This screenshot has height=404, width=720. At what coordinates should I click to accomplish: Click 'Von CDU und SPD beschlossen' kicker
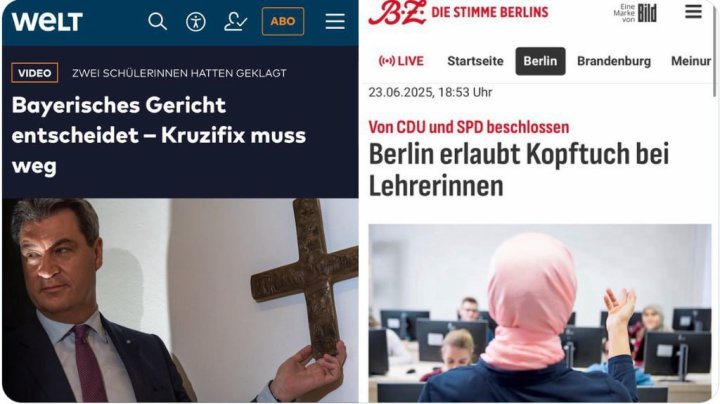click(469, 127)
